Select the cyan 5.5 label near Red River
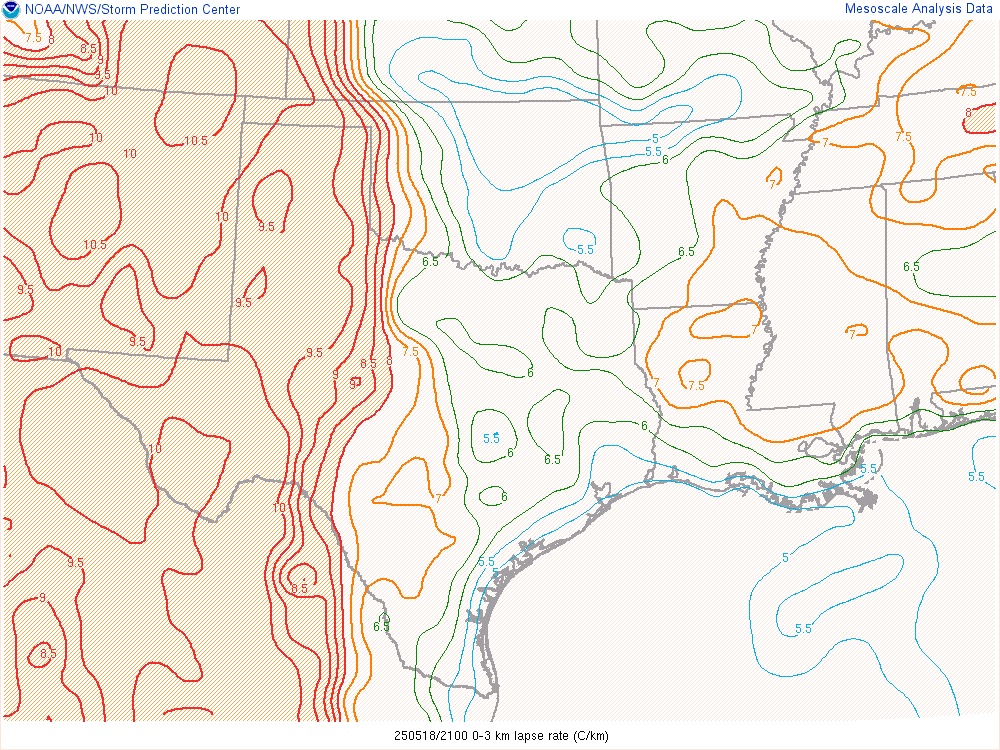1000x750 pixels. (585, 249)
